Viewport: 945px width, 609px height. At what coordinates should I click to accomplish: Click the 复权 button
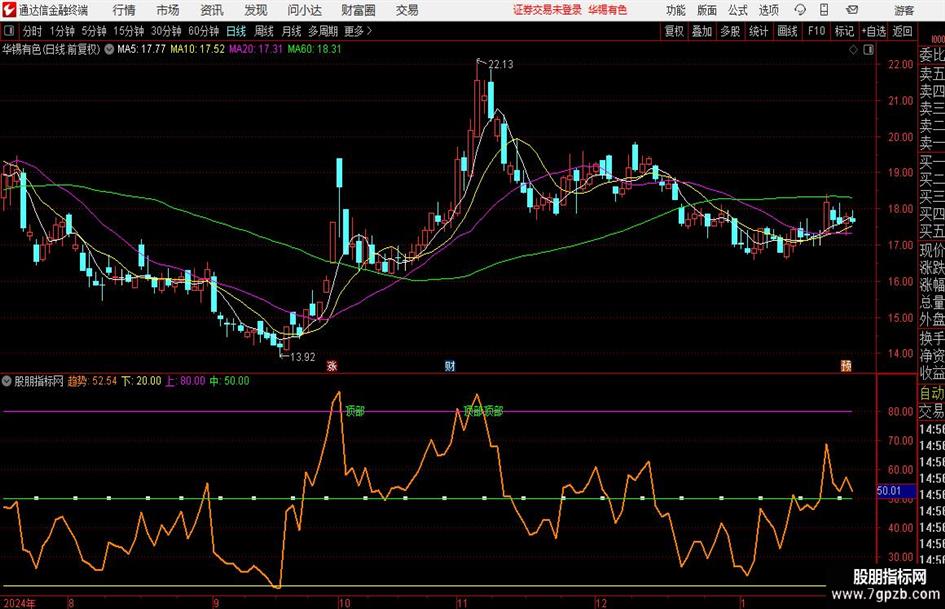(674, 31)
